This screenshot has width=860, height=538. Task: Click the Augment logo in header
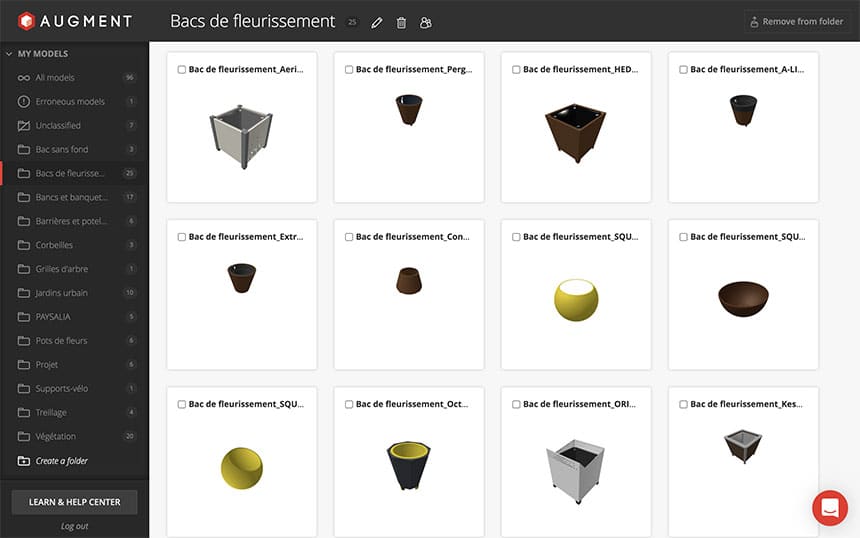[74, 20]
